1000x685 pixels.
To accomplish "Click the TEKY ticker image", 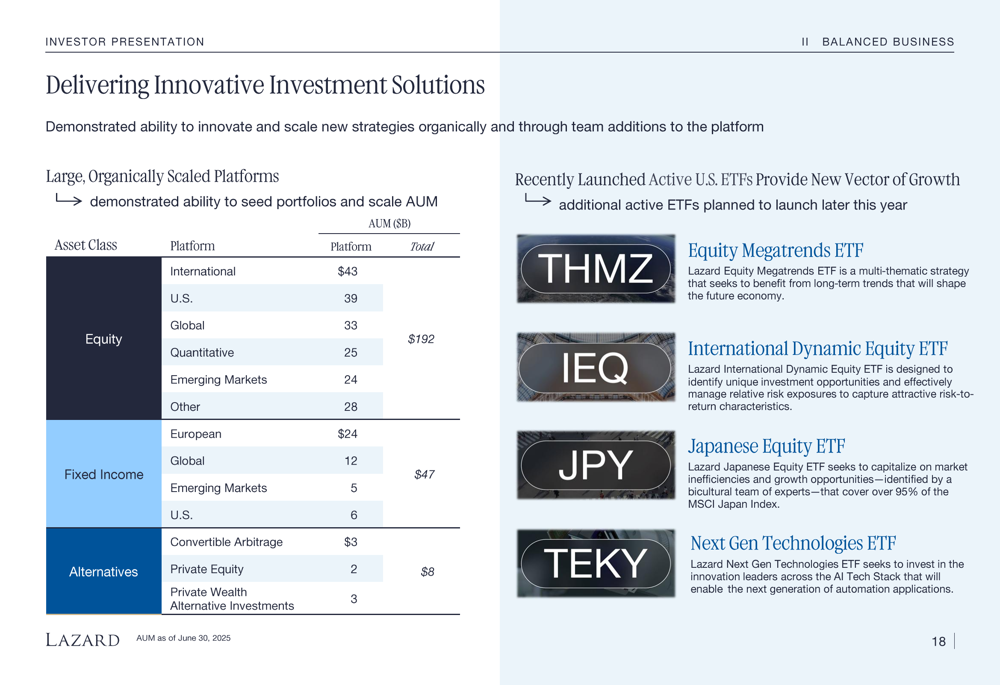I will pos(596,563).
